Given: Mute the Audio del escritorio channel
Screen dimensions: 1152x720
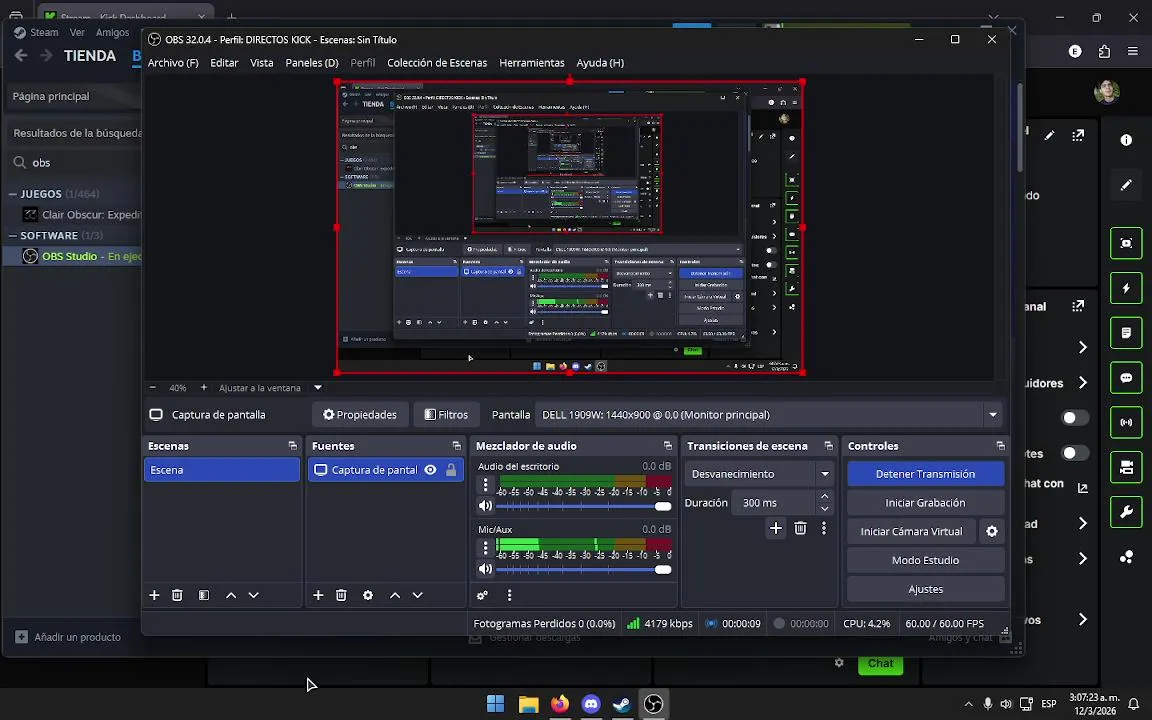Looking at the screenshot, I should [485, 506].
